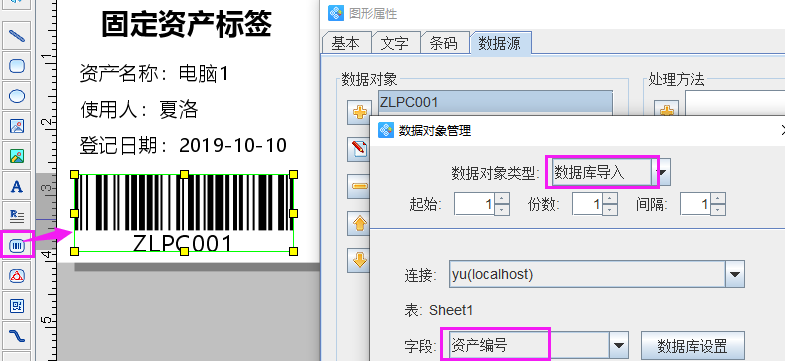Viewport: 785px width, 361px height.
Task: Remove the selected data object
Action: click(359, 186)
